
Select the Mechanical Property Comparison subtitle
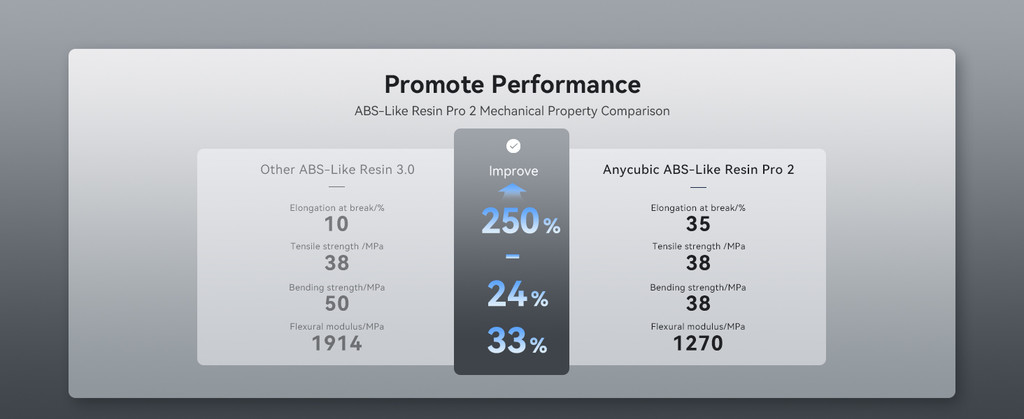pyautogui.click(x=512, y=111)
